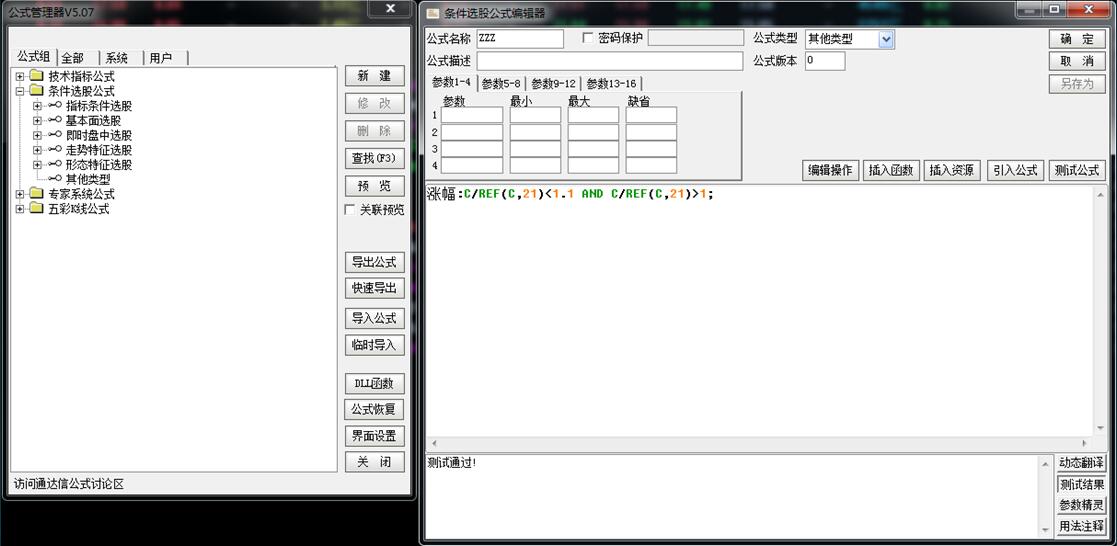Click node icon beside 走势特征选股

[55, 150]
